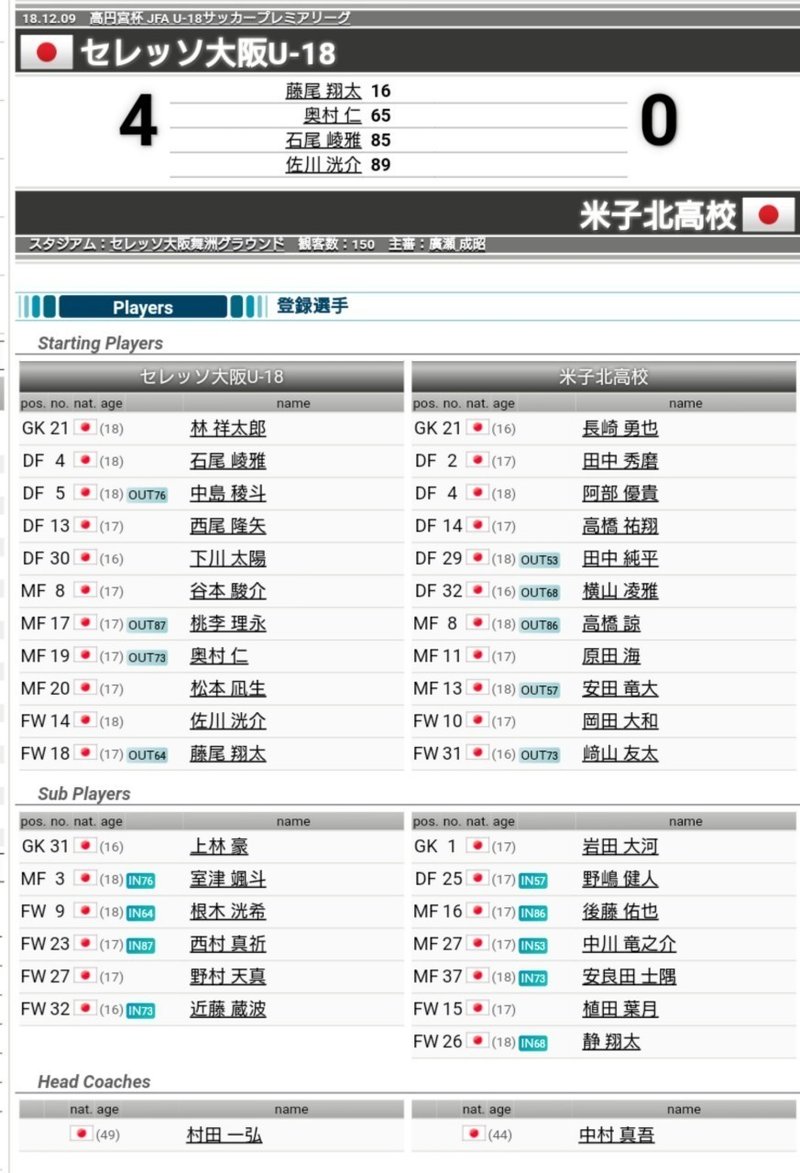Viewport: 800px width, 1173px height.
Task: Open player 谷本 駿介 page
Action: pos(228,591)
